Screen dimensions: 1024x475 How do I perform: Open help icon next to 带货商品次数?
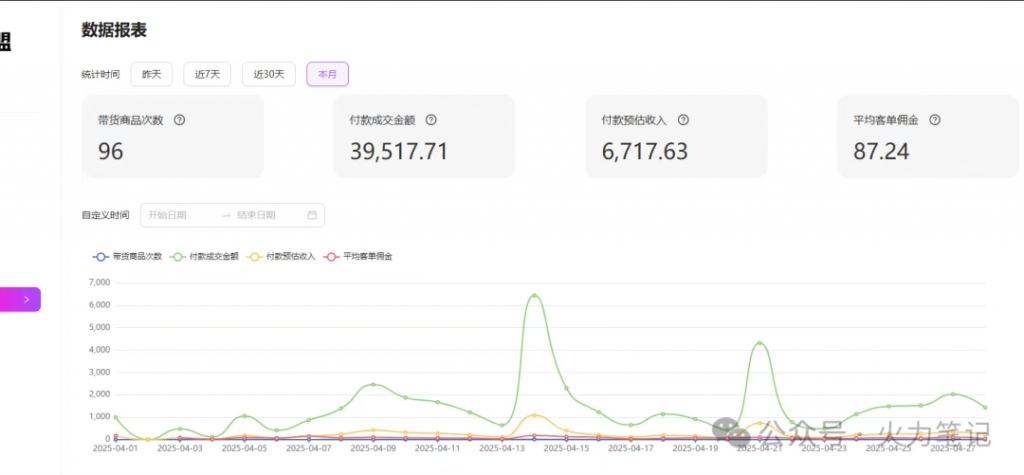tap(180, 120)
